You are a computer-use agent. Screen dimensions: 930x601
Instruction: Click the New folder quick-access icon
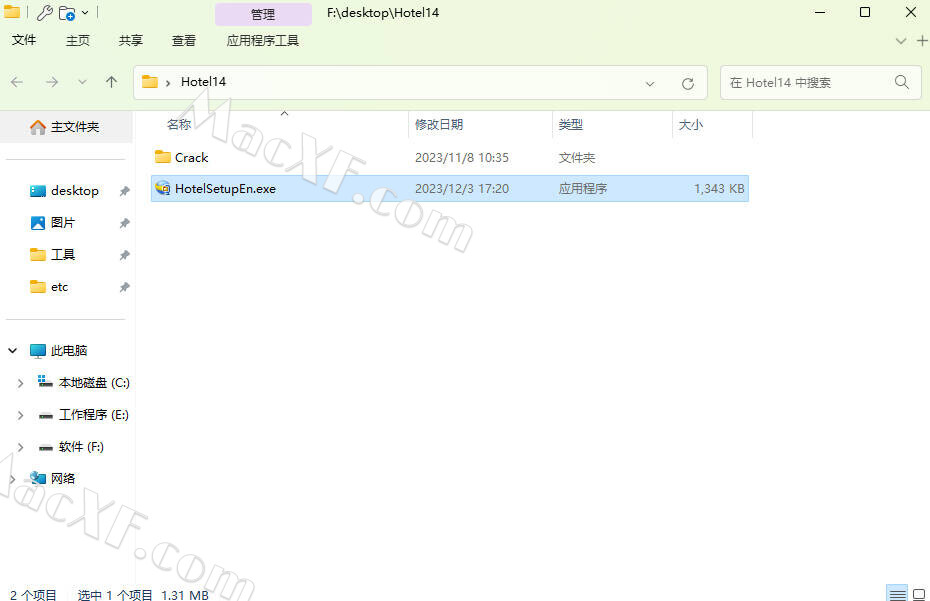(x=67, y=13)
